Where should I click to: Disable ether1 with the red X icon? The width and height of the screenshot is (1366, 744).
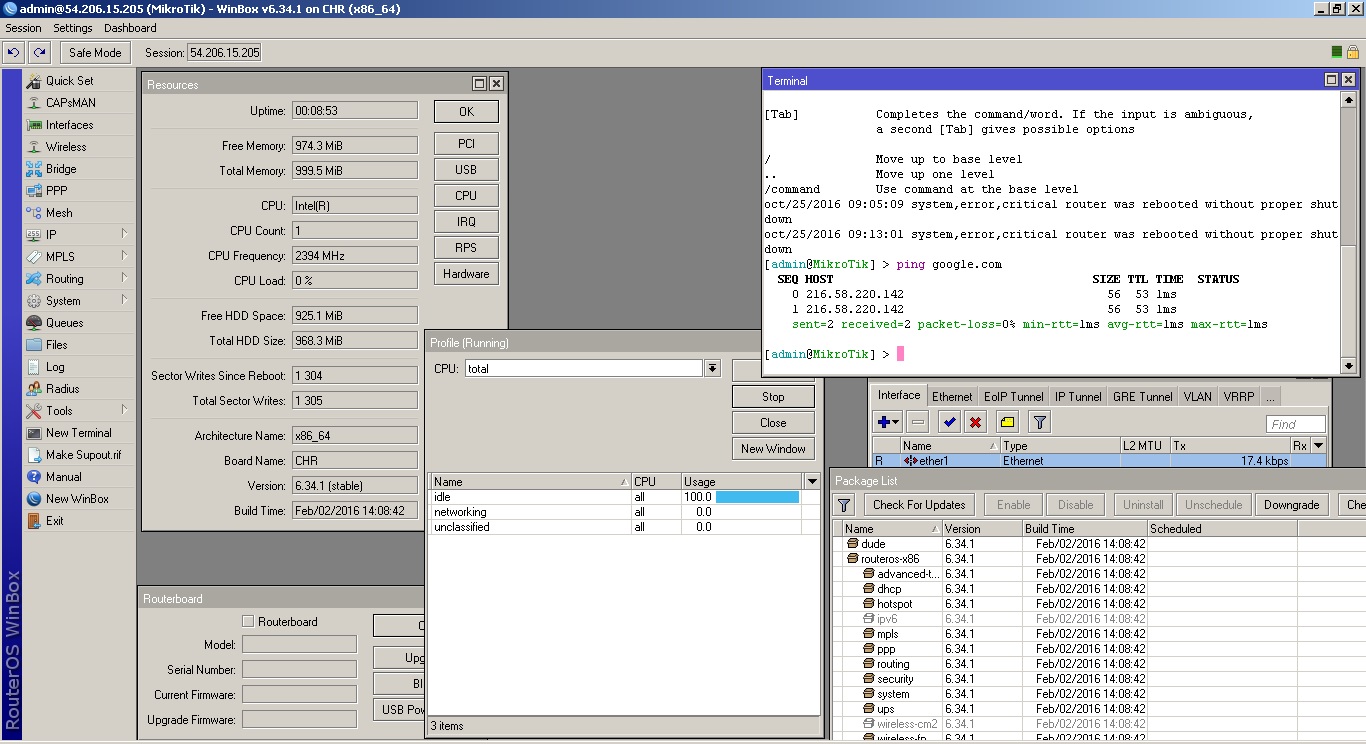977,421
